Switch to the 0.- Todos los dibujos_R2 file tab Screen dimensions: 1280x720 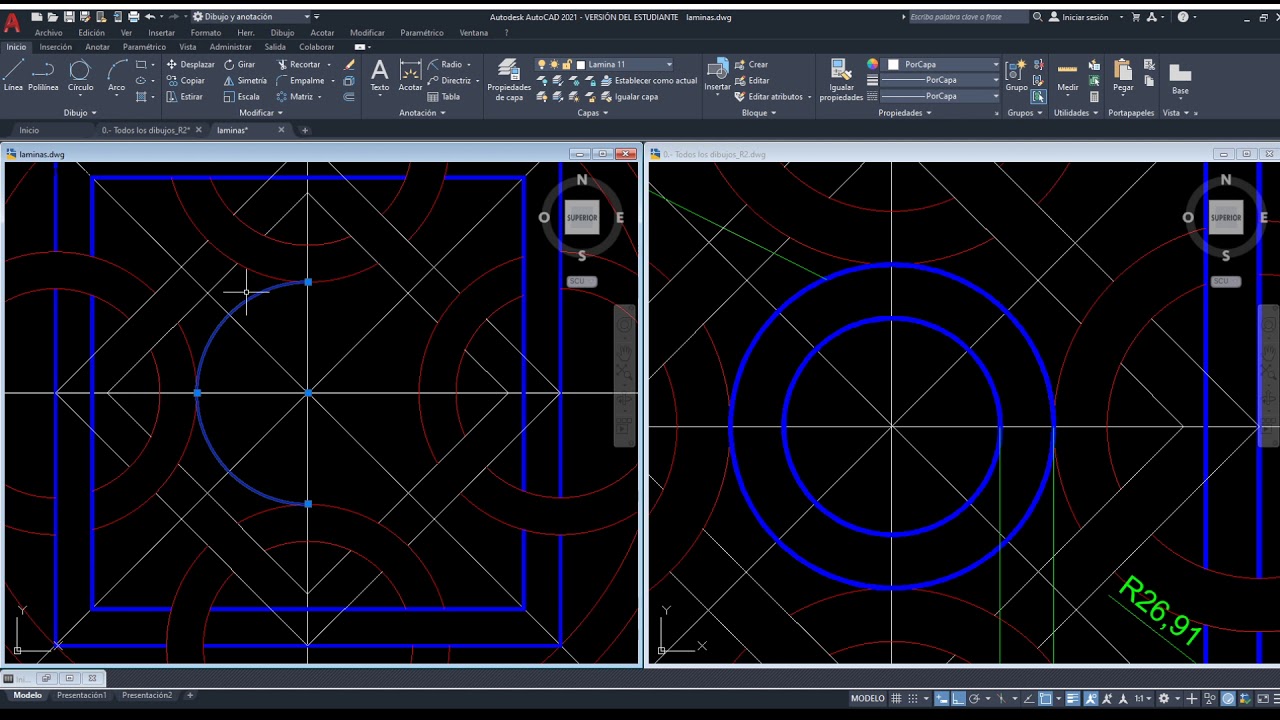coord(145,130)
